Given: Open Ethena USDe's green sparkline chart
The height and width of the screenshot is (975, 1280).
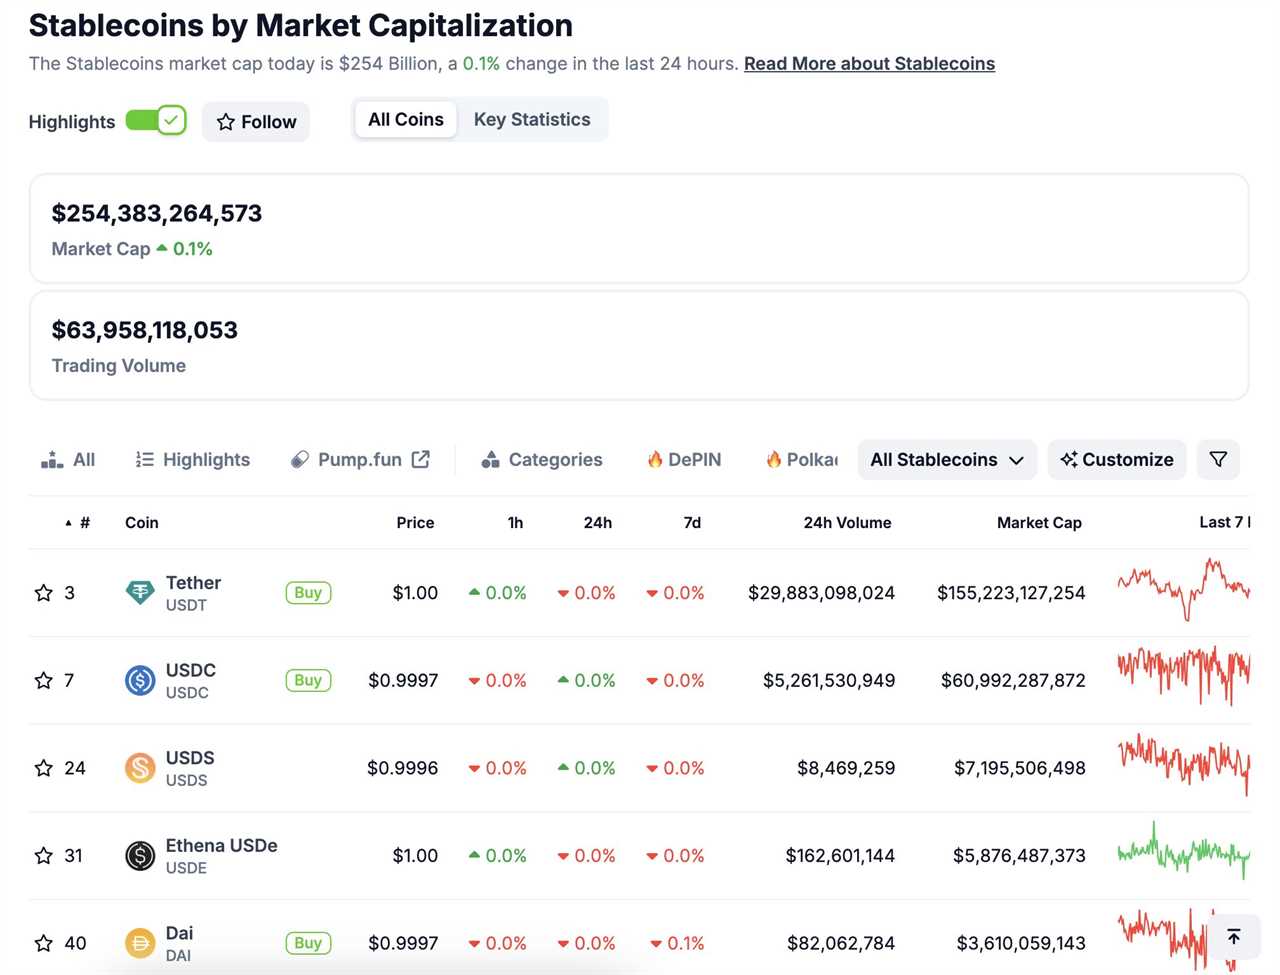Looking at the screenshot, I should (x=1184, y=851).
